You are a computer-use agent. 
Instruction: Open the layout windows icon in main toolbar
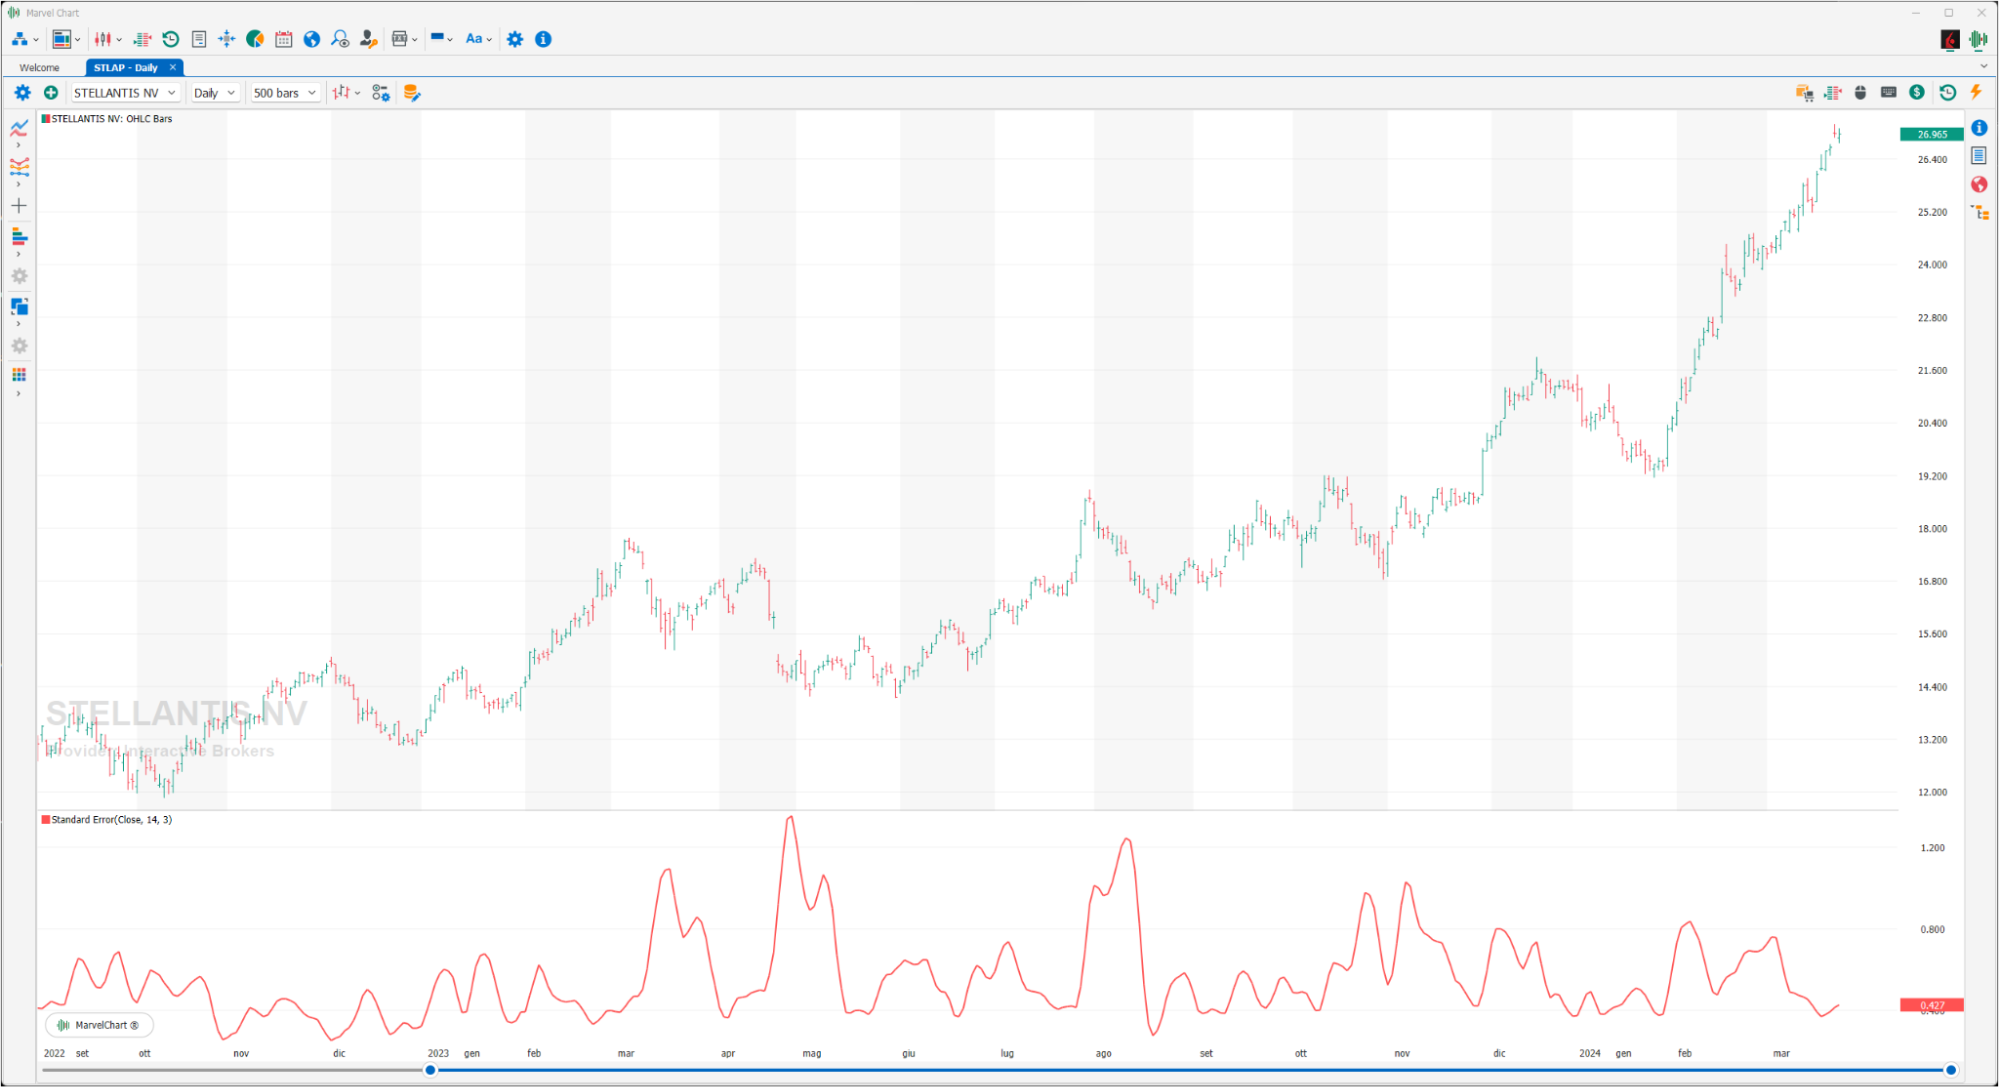pyautogui.click(x=62, y=39)
